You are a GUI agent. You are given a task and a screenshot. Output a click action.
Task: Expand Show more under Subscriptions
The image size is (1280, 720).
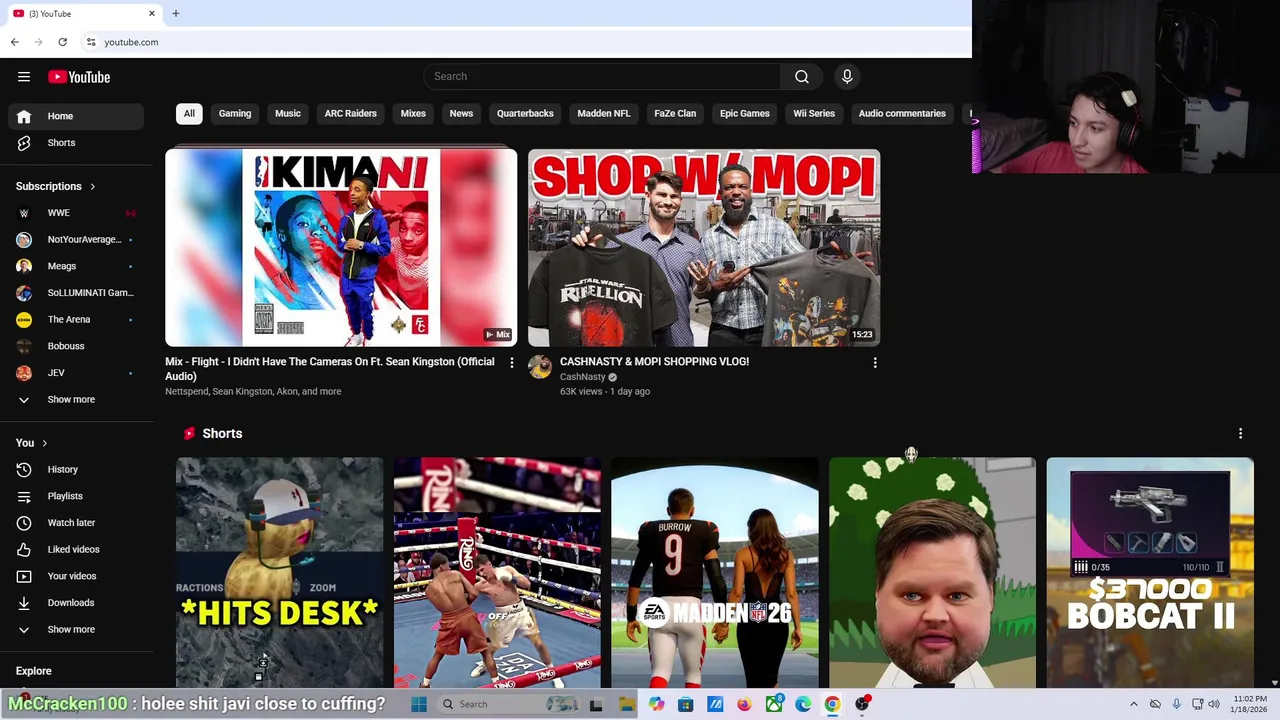(x=76, y=400)
